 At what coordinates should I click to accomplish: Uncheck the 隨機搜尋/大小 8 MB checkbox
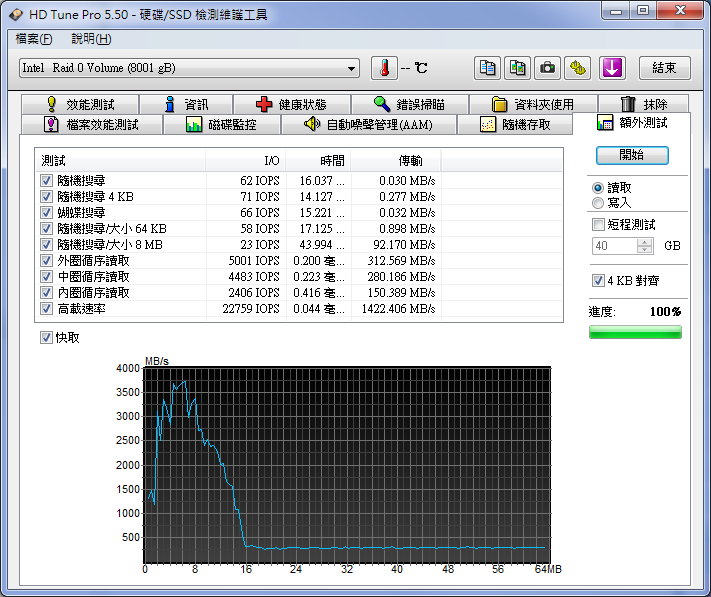(x=46, y=245)
